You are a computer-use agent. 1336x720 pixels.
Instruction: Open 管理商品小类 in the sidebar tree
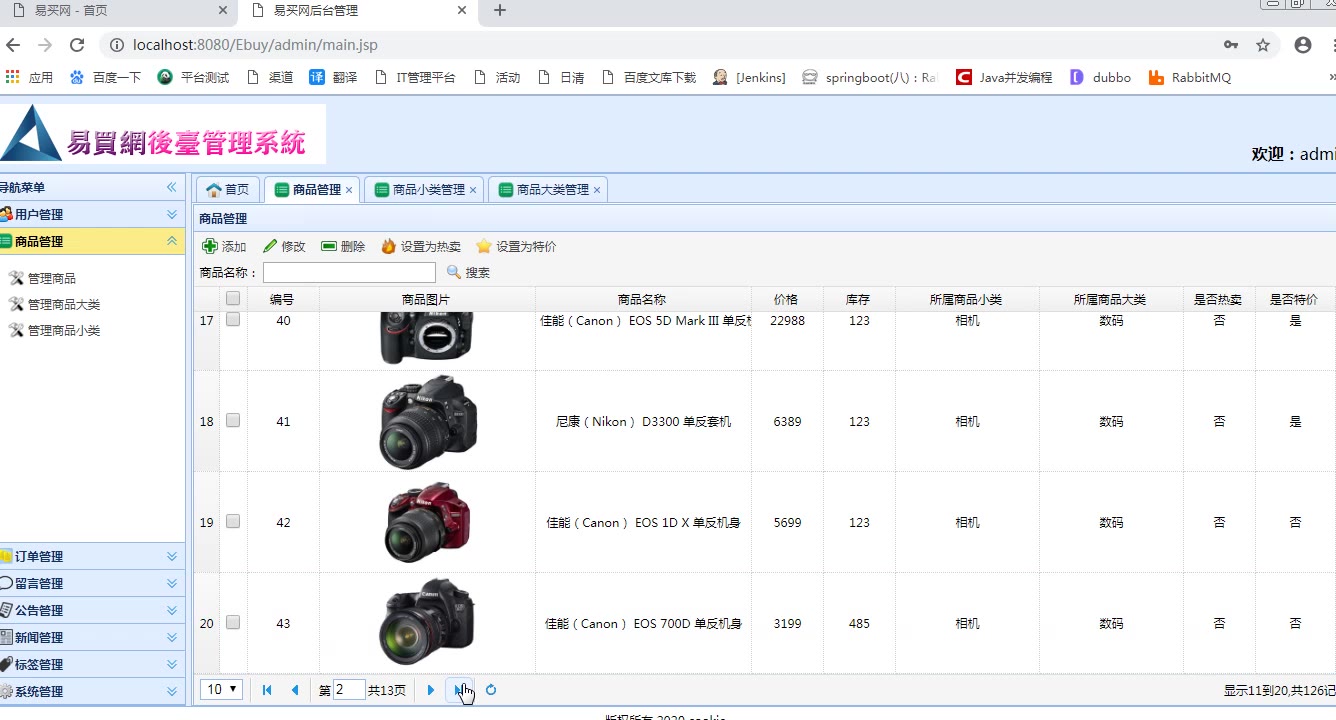click(x=63, y=330)
